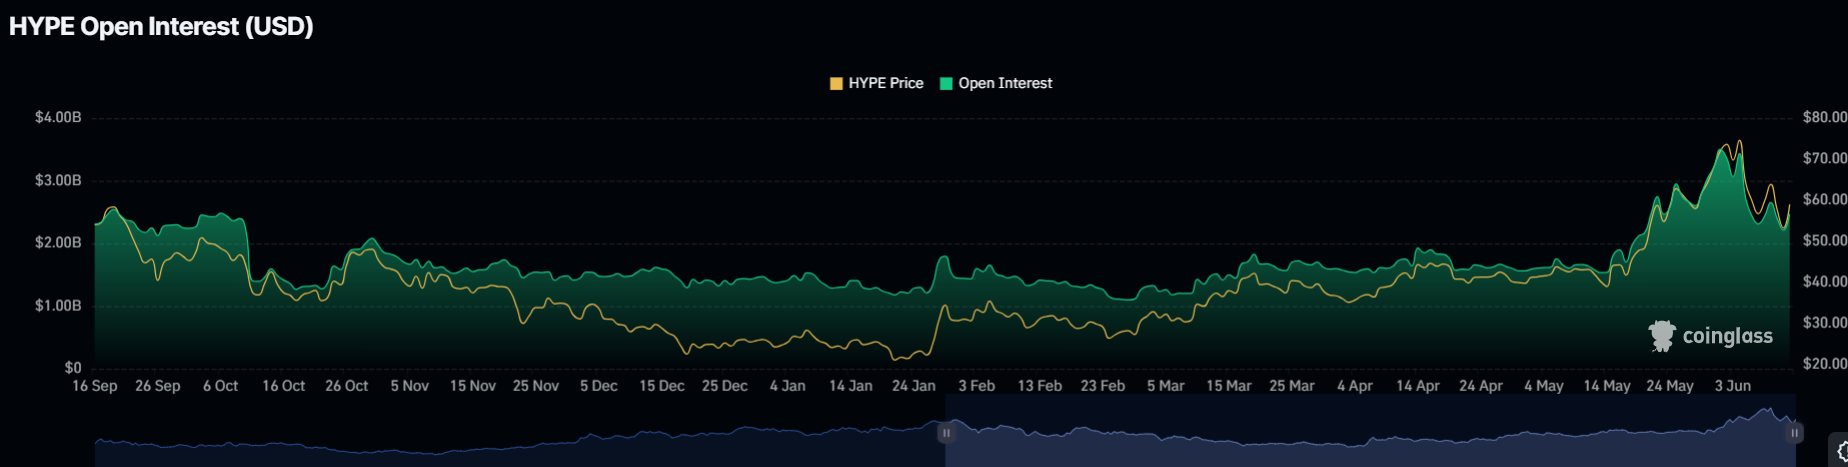Image resolution: width=1848 pixels, height=467 pixels.
Task: Click the green Open Interest color swatch
Action: pos(946,83)
